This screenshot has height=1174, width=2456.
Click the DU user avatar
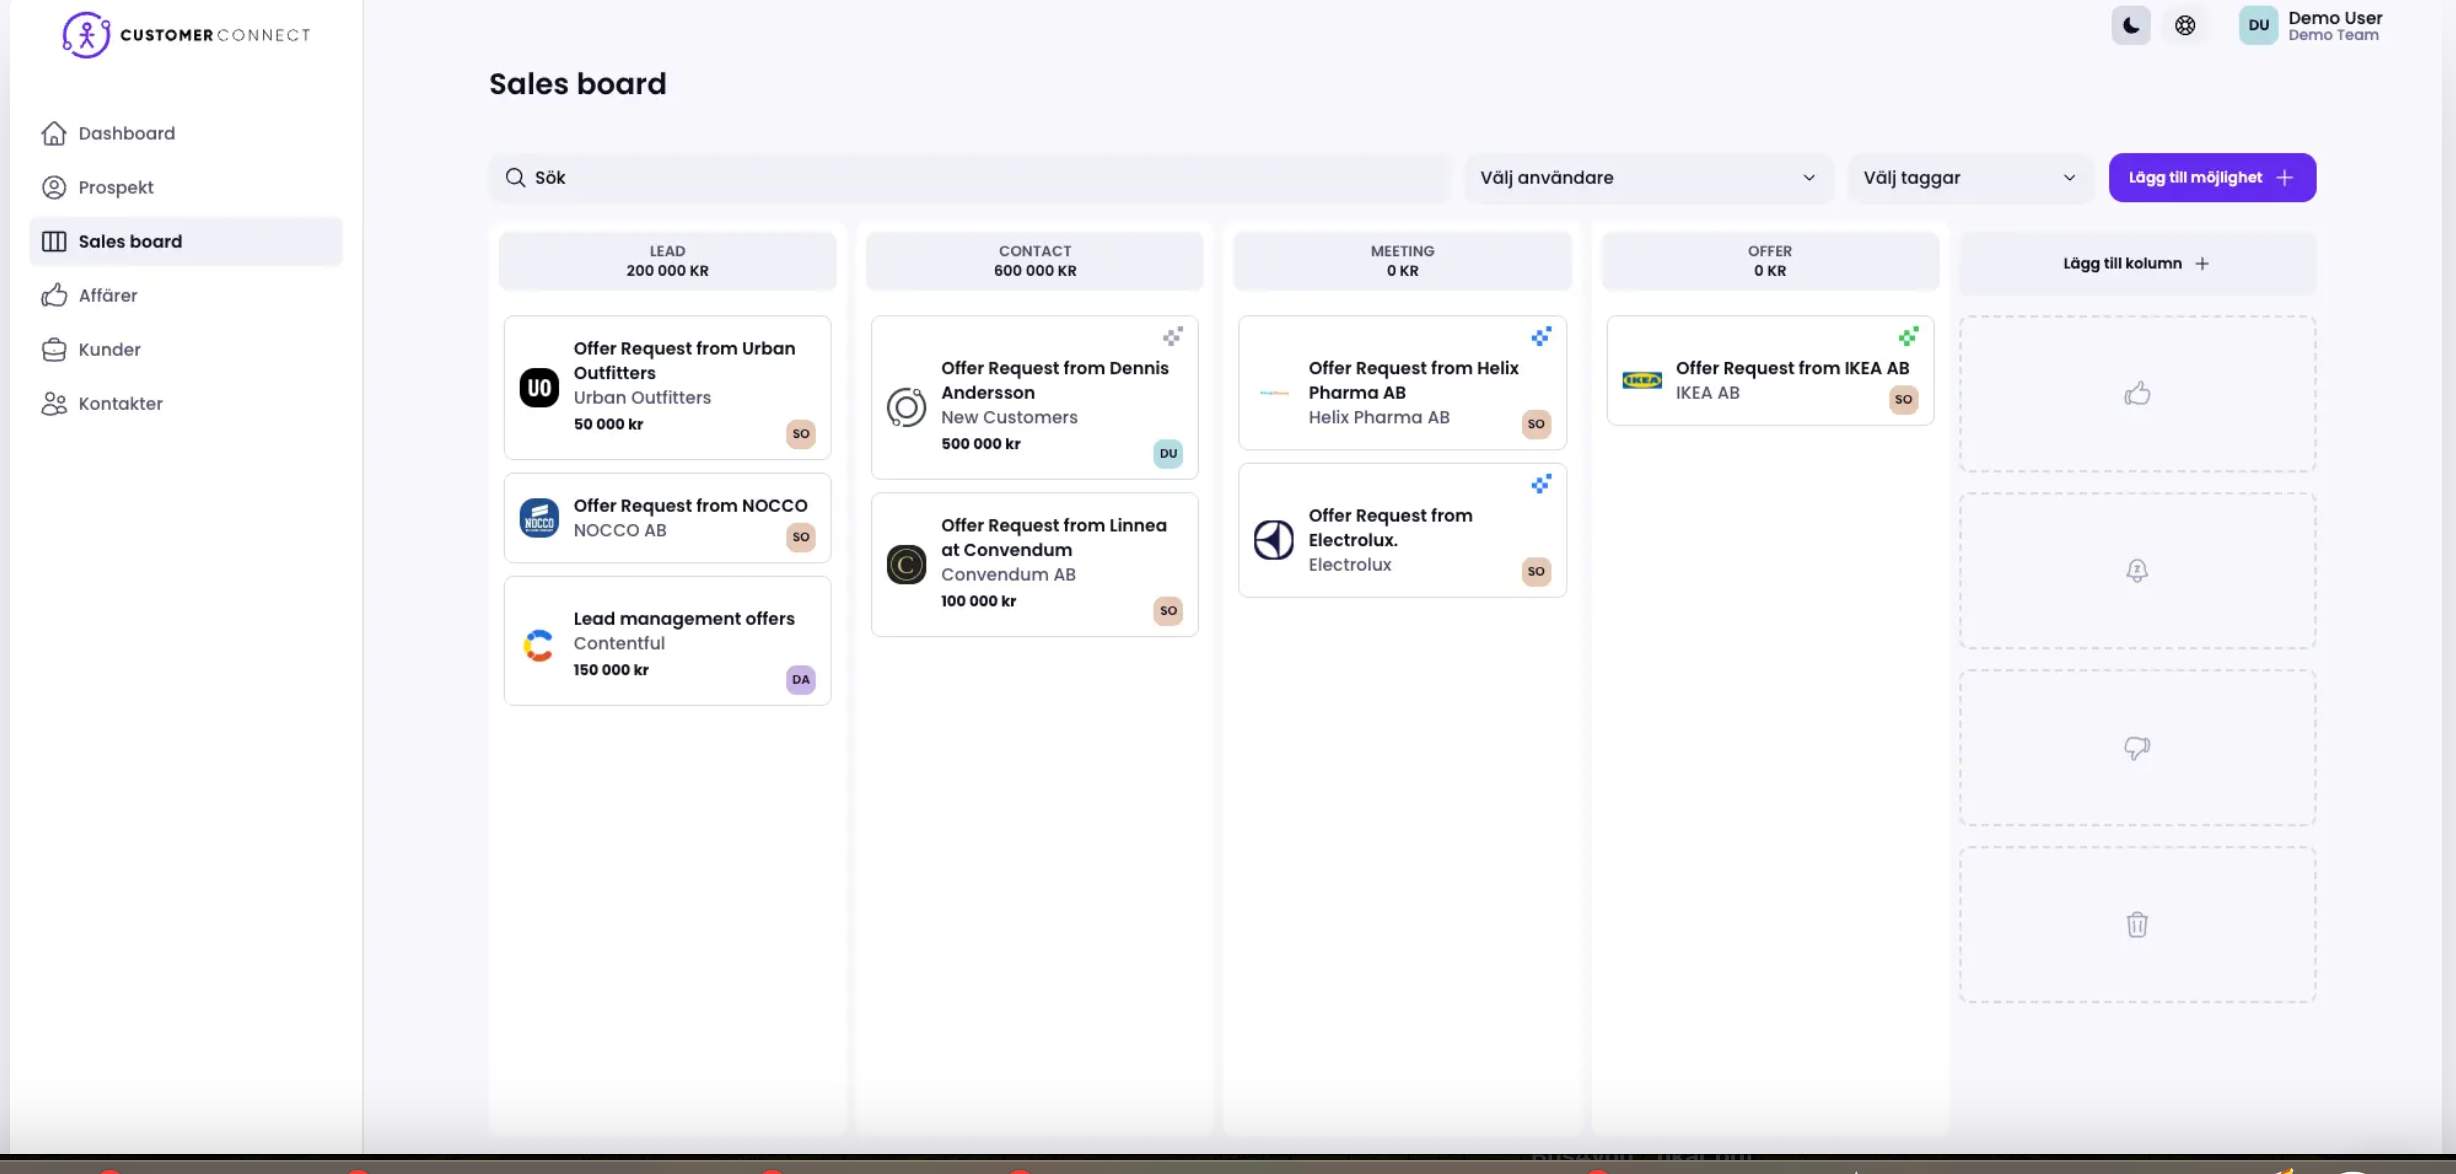coord(2257,25)
